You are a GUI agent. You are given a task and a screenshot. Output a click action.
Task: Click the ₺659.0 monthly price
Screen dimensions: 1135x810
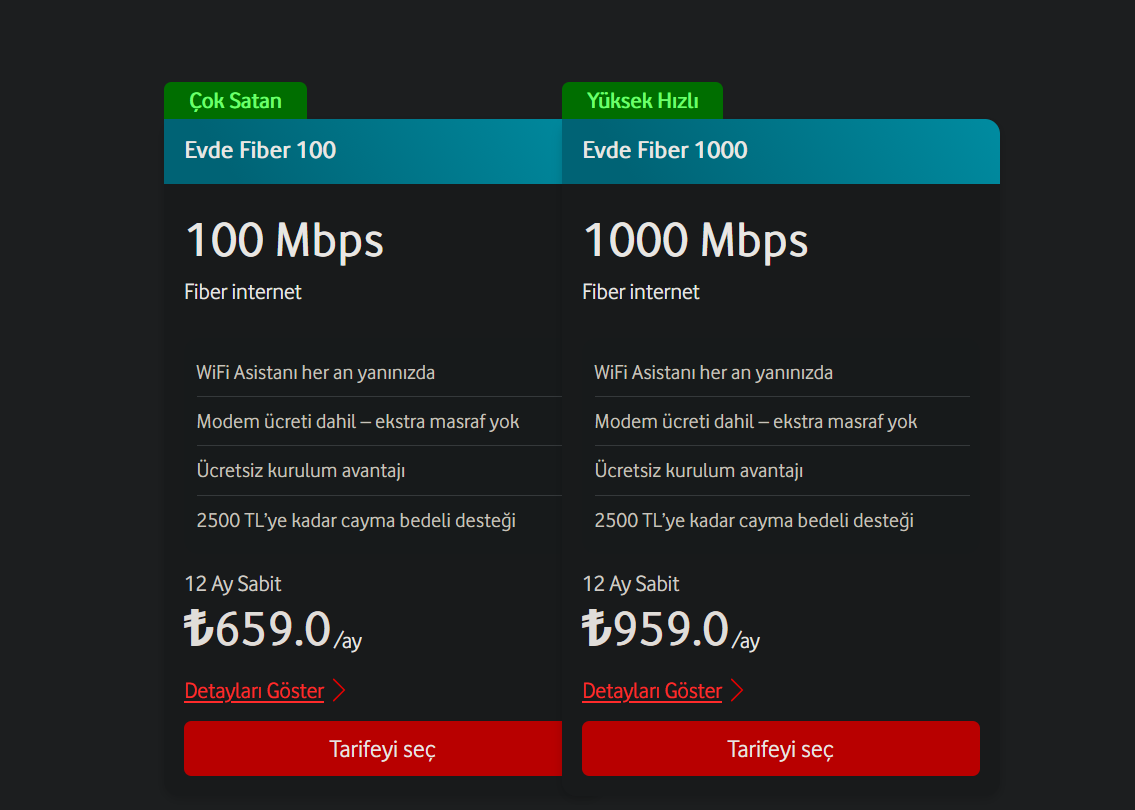[x=258, y=629]
